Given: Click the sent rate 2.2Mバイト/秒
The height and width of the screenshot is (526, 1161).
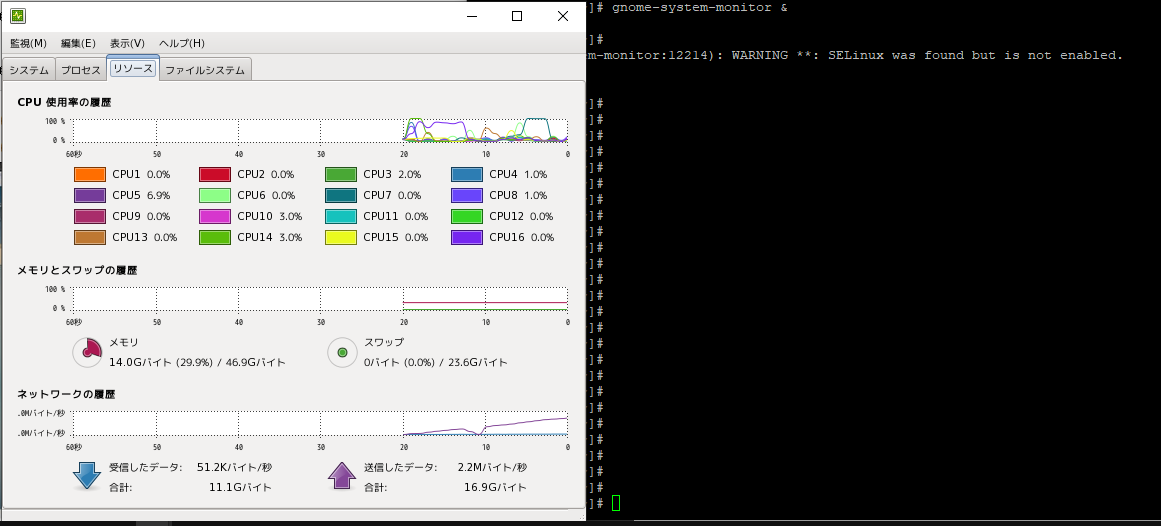Looking at the screenshot, I should coord(492,467).
